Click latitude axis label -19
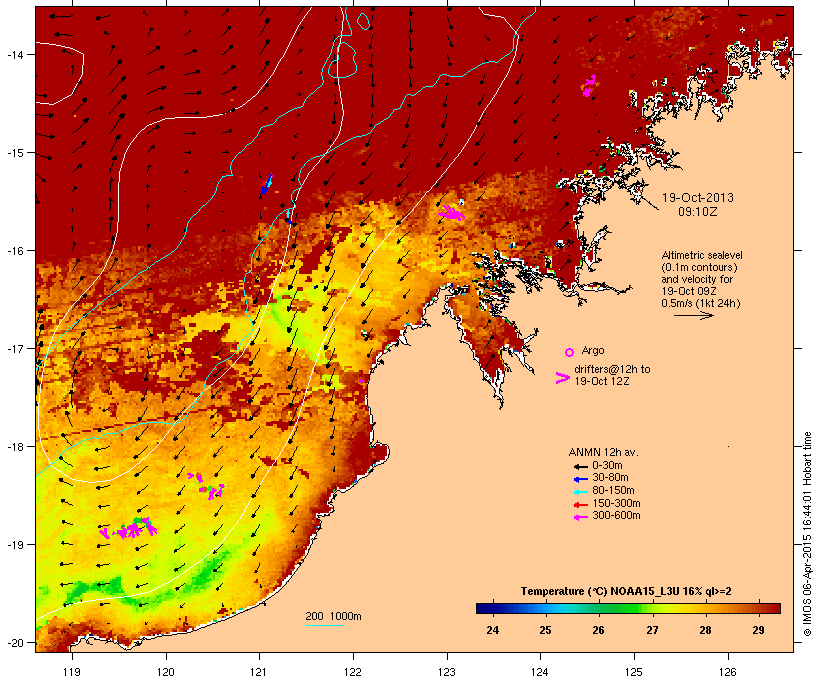820x680 pixels. pos(14,545)
